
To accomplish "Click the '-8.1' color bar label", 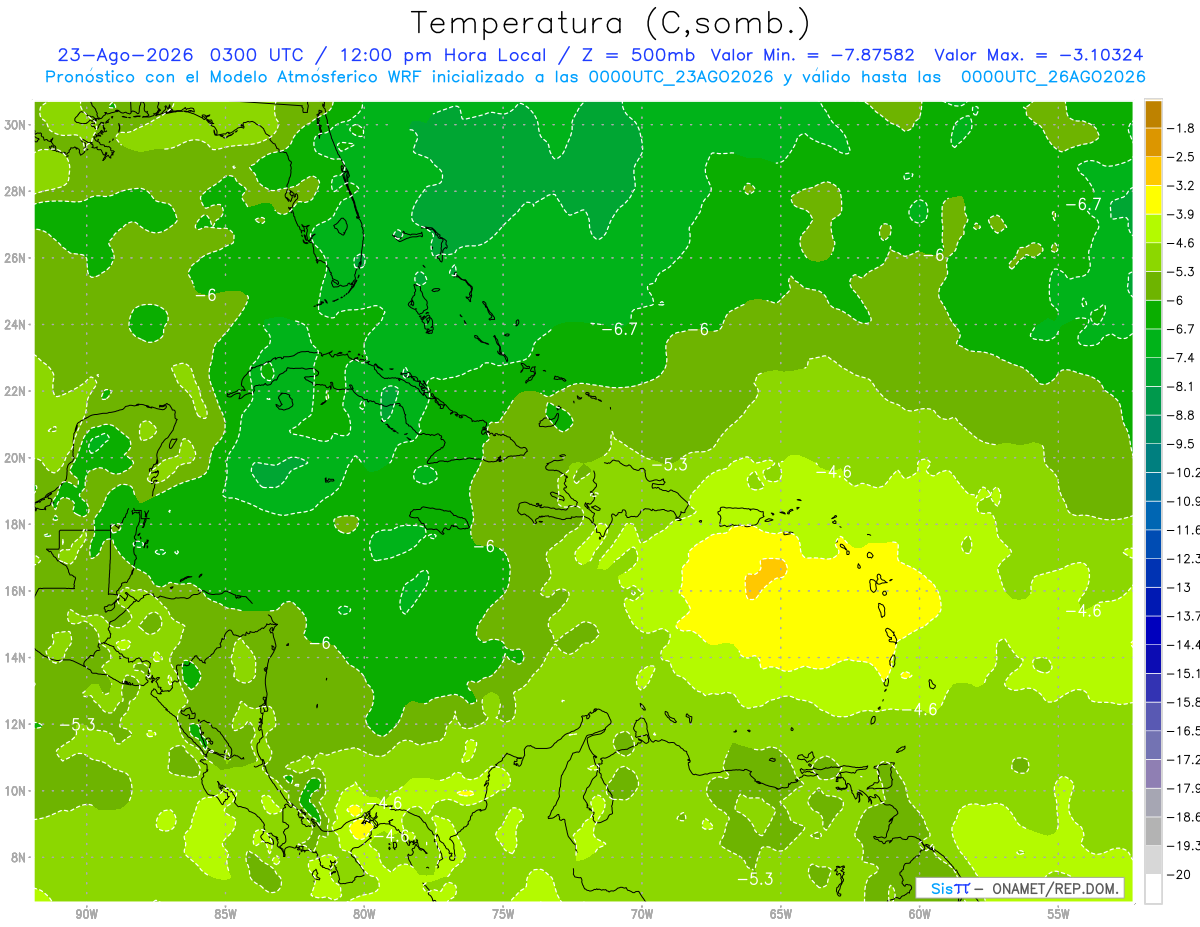I will (x=1182, y=386).
